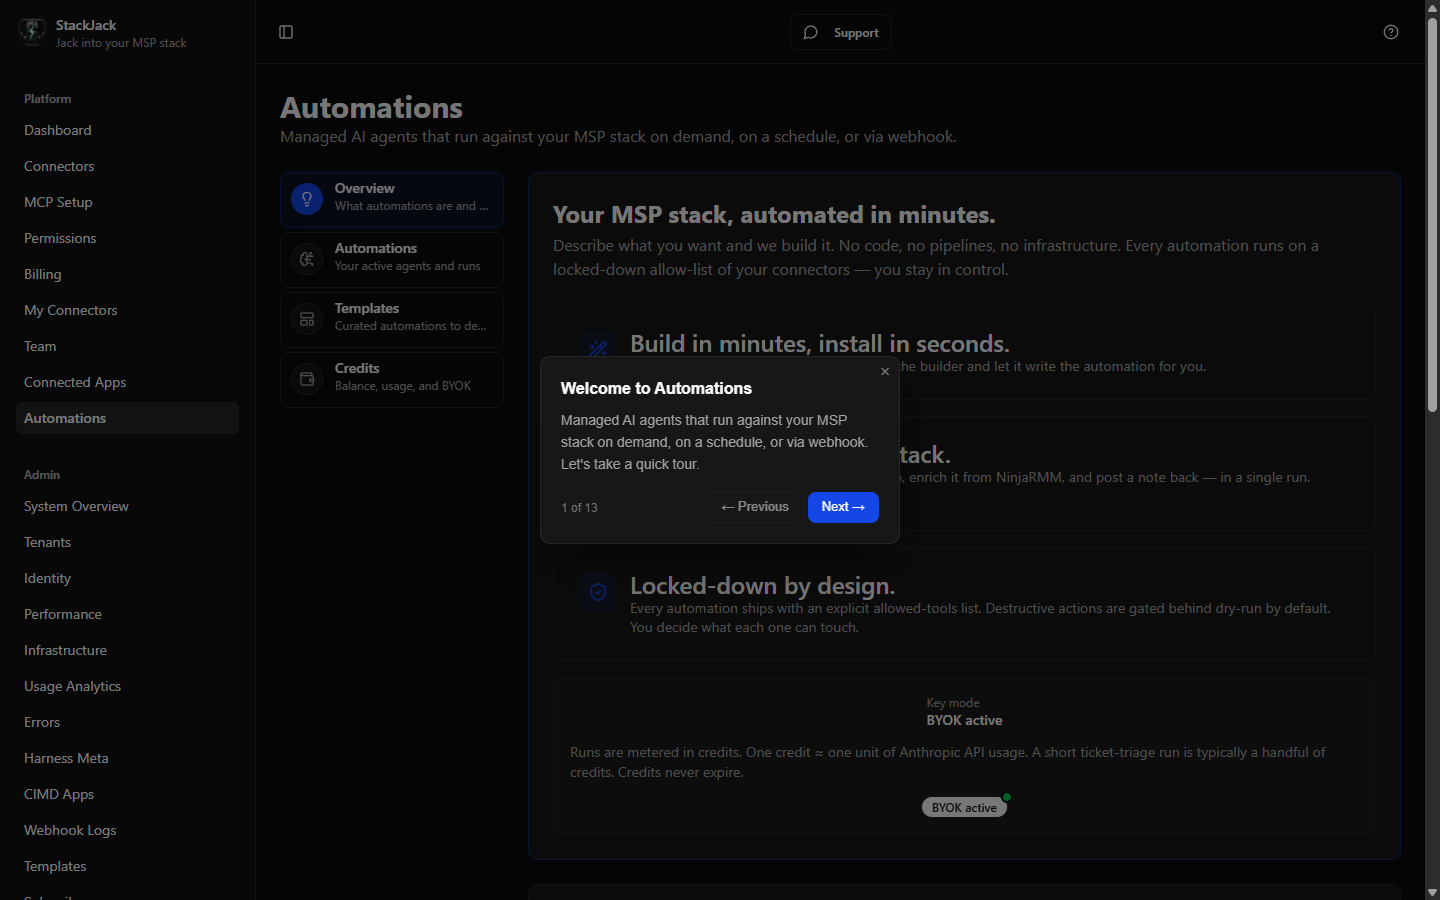Screen dimensions: 1440x900
Task: Go to Identity admin page
Action: pos(127,578)
